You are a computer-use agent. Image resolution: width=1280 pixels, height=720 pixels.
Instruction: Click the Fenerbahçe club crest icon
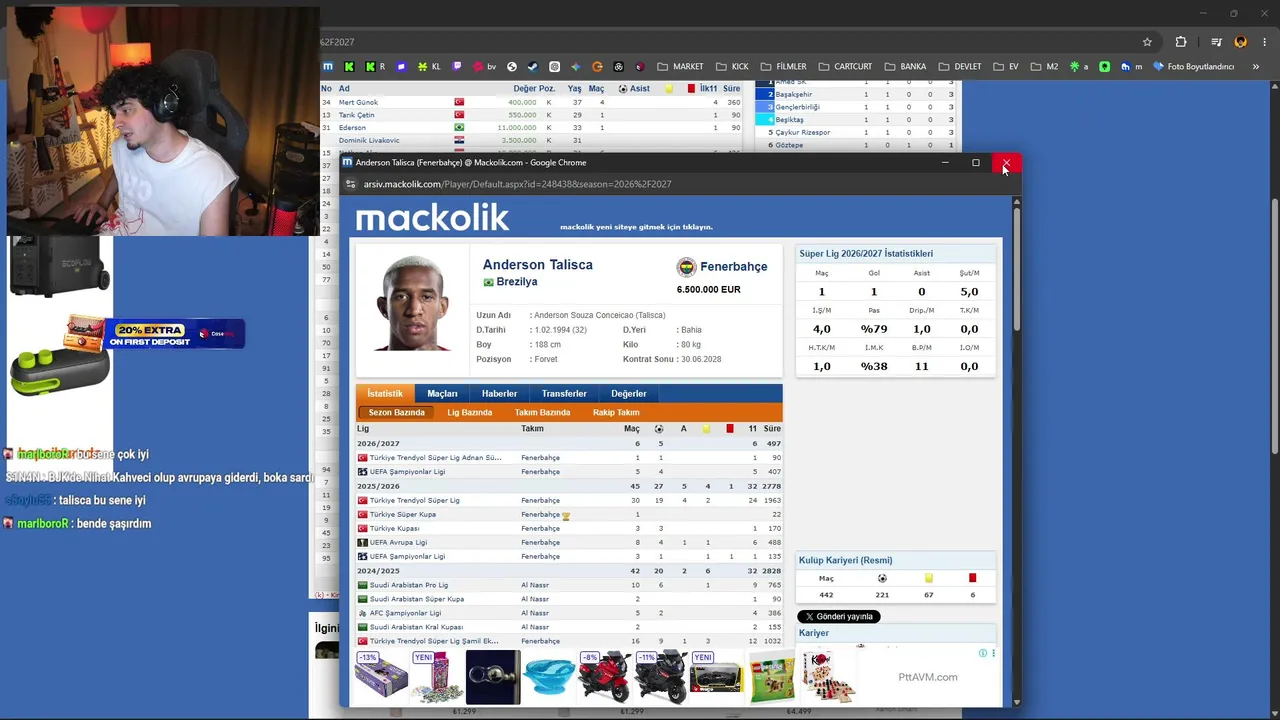[686, 267]
